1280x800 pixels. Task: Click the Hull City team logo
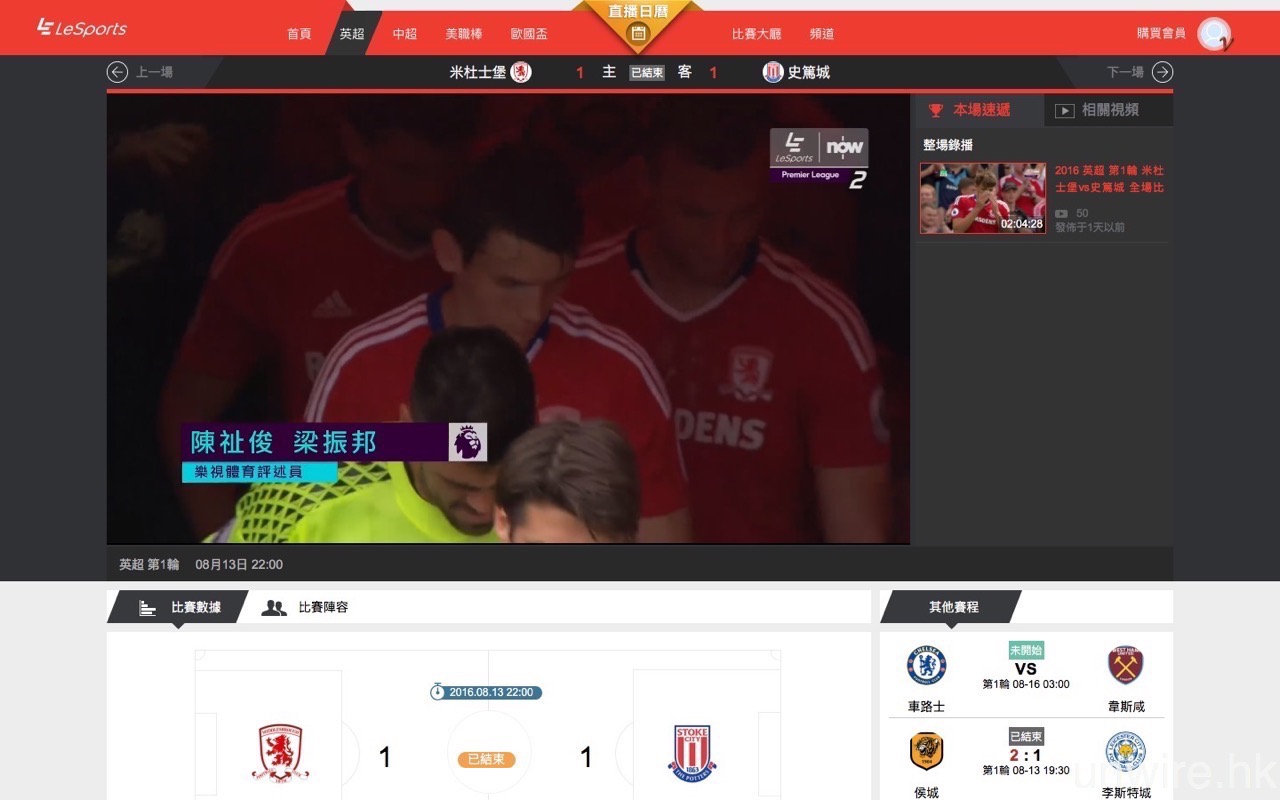coord(926,752)
